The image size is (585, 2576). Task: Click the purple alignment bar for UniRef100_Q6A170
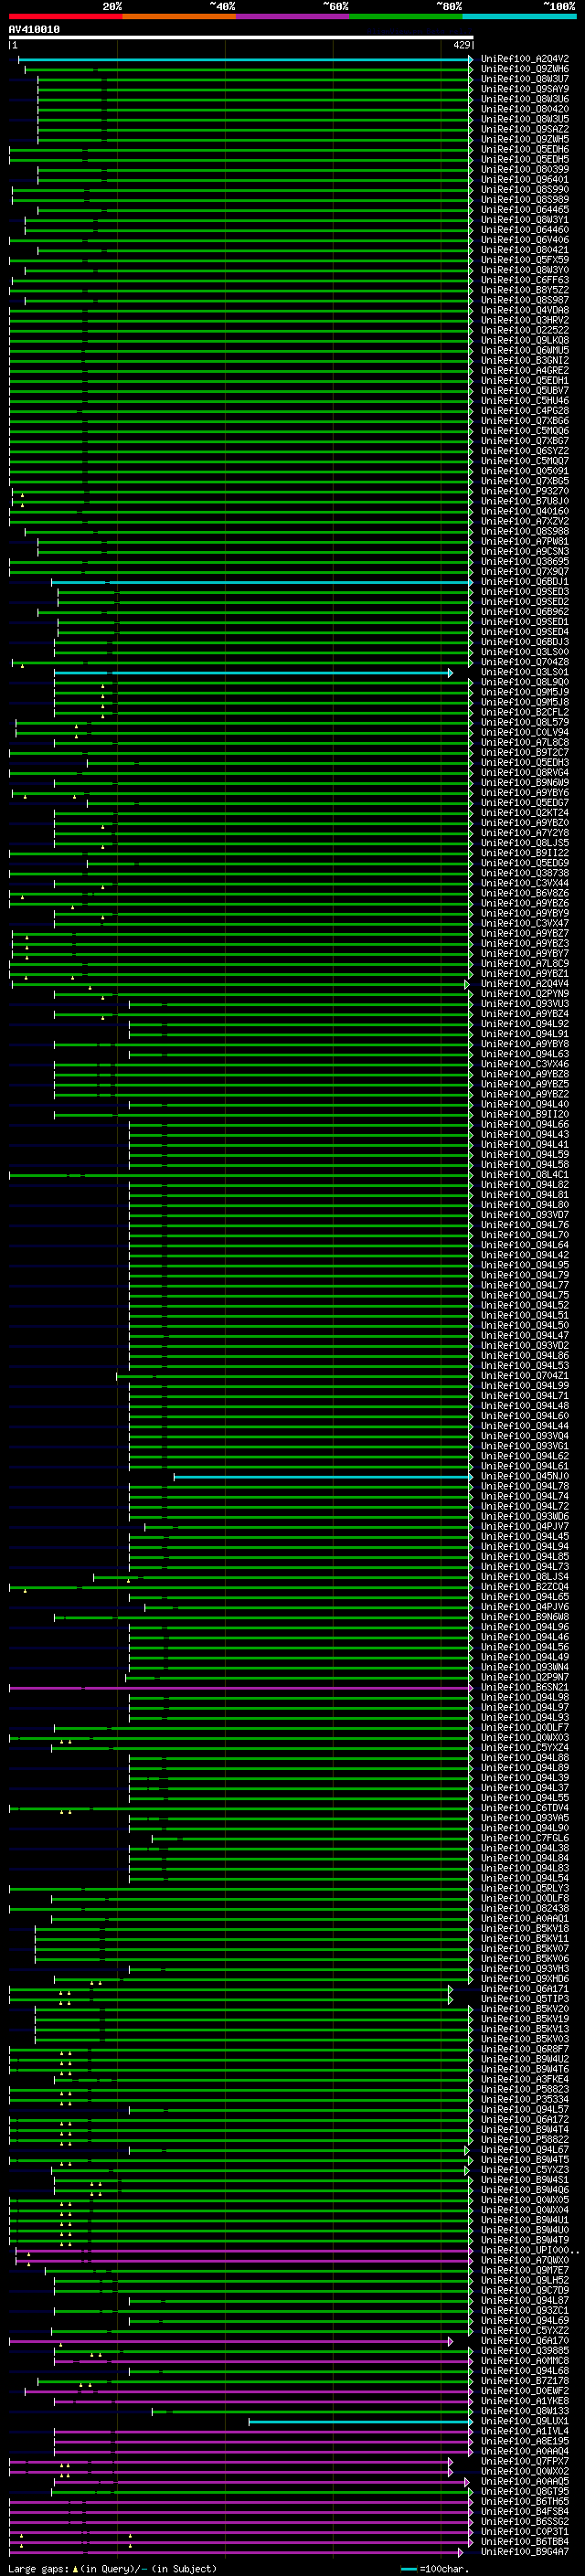pos(229,2342)
